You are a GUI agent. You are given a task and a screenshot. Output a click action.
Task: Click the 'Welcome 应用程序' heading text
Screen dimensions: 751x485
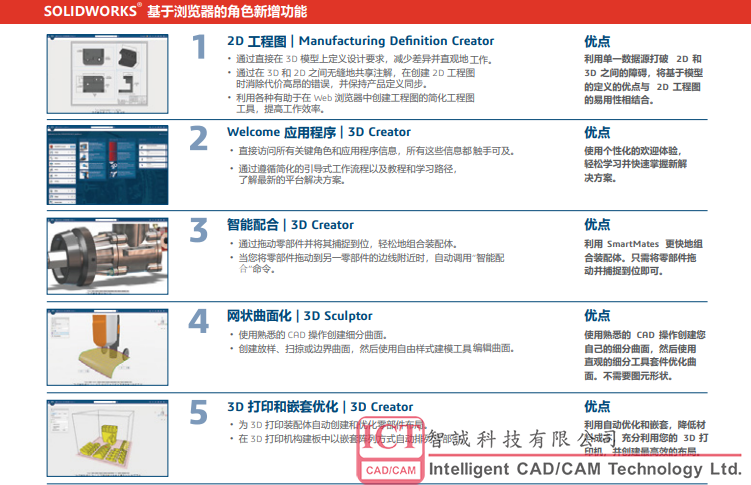pyautogui.click(x=281, y=132)
